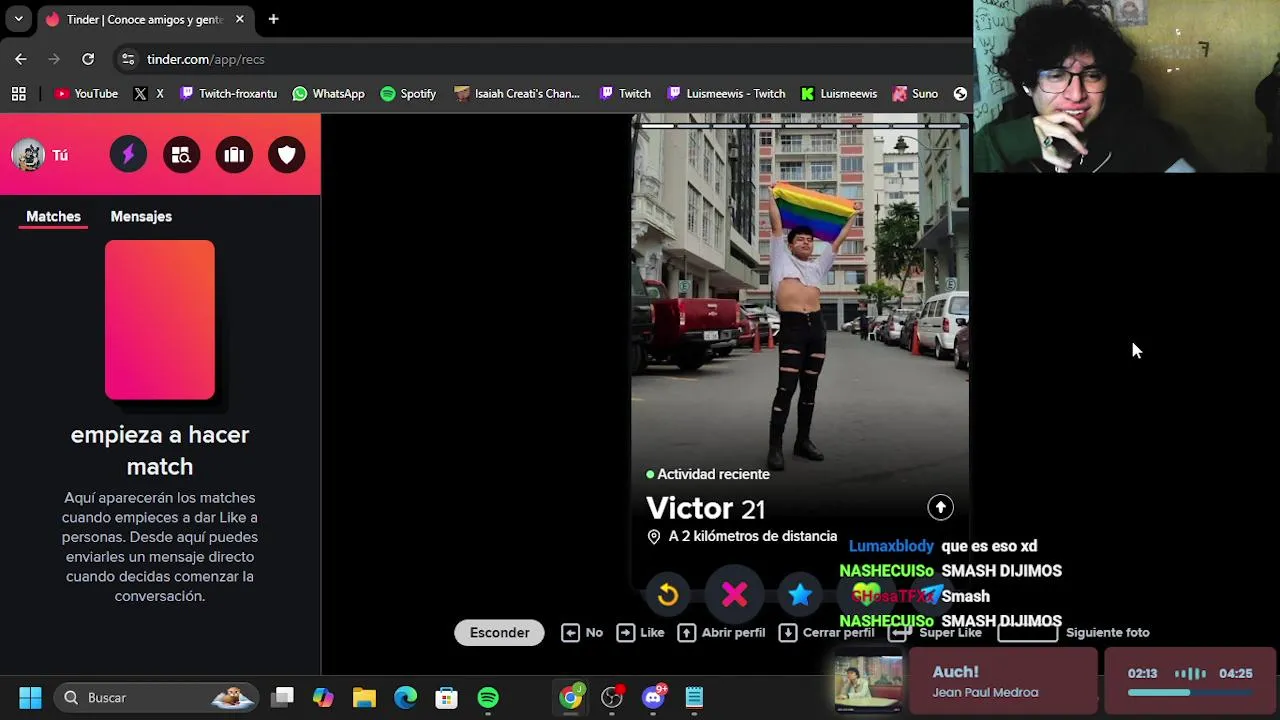Switch to the Matches tab
1280x720 pixels.
coord(53,216)
